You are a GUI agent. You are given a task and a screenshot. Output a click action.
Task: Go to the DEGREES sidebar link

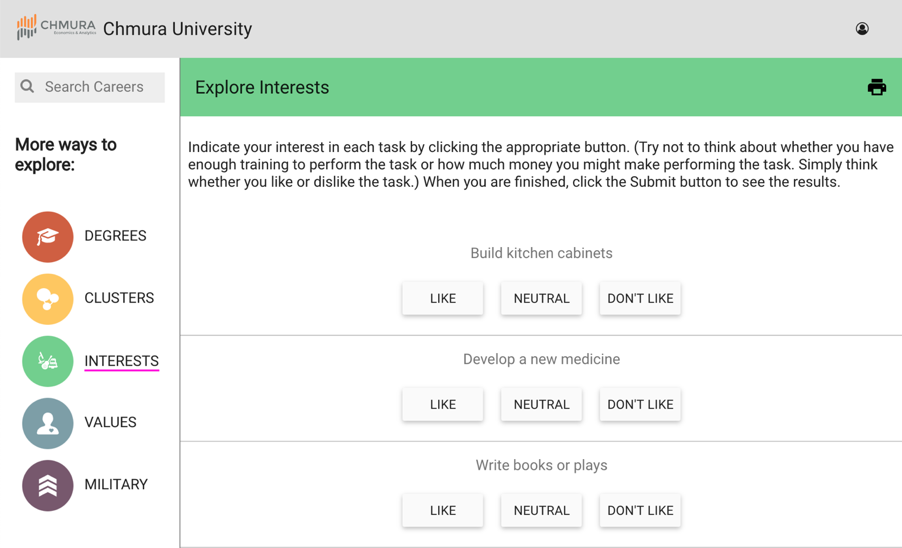tap(115, 236)
